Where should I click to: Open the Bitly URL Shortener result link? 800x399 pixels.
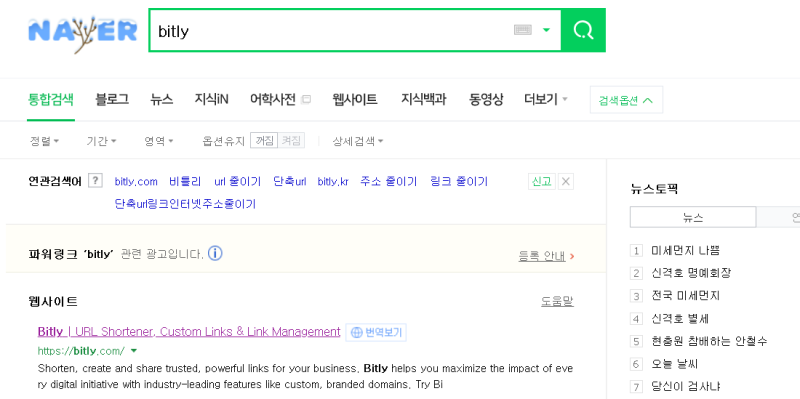(189, 332)
